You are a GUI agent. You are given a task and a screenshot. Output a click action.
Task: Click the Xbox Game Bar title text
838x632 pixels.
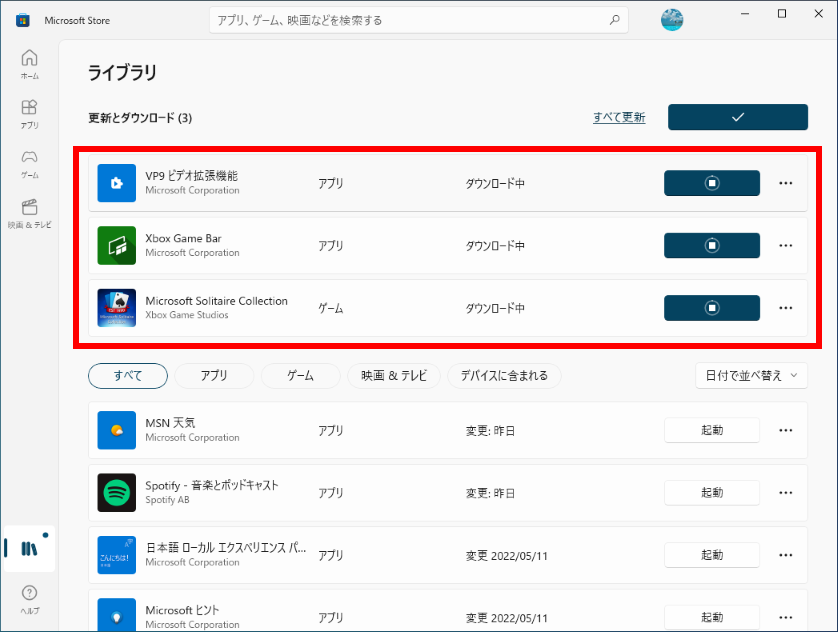[x=183, y=238]
